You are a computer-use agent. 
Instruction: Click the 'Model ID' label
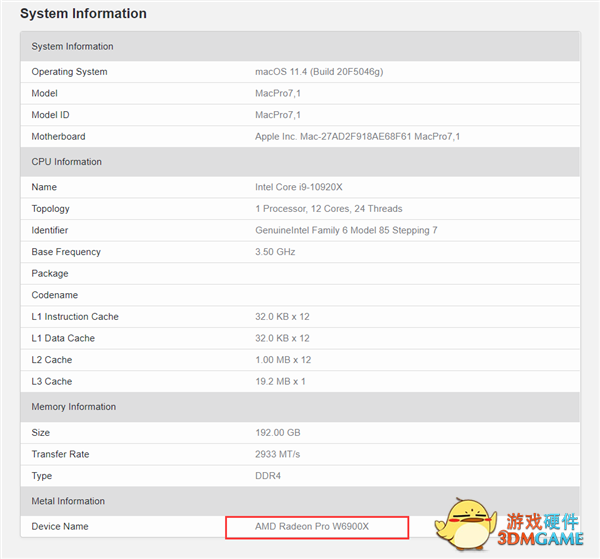coord(51,115)
